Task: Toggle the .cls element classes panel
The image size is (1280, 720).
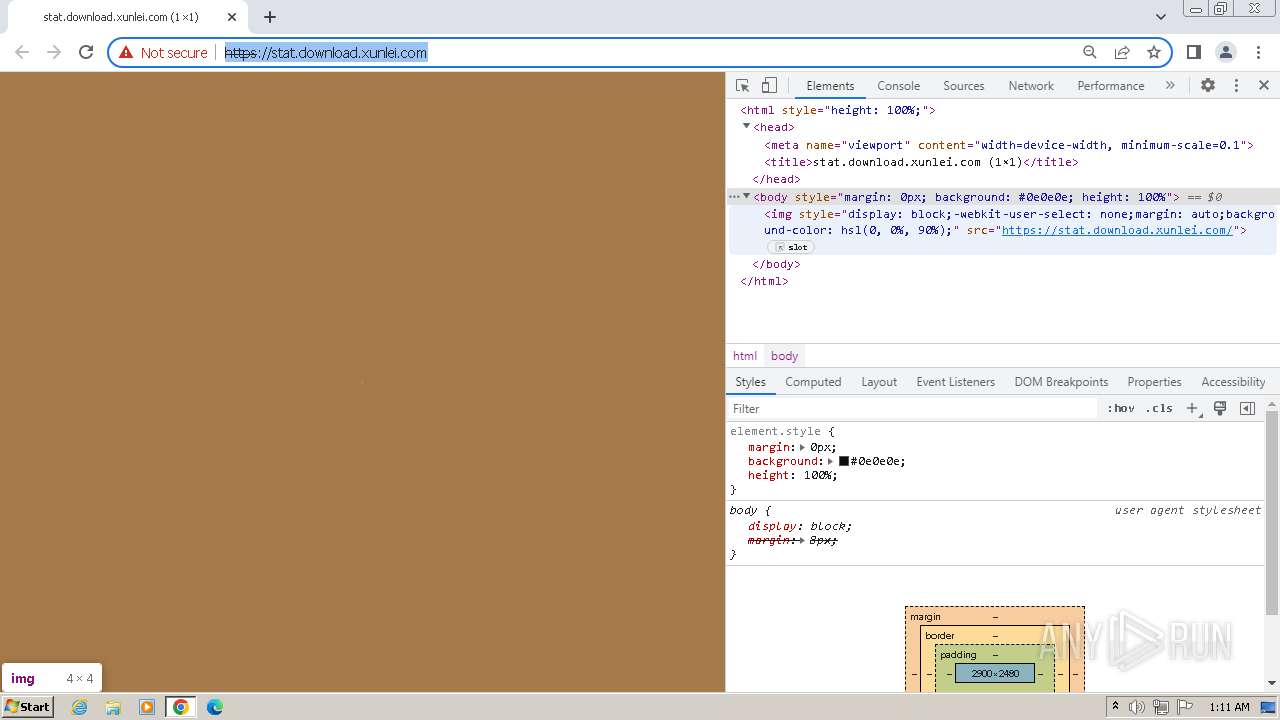Action: (1160, 408)
